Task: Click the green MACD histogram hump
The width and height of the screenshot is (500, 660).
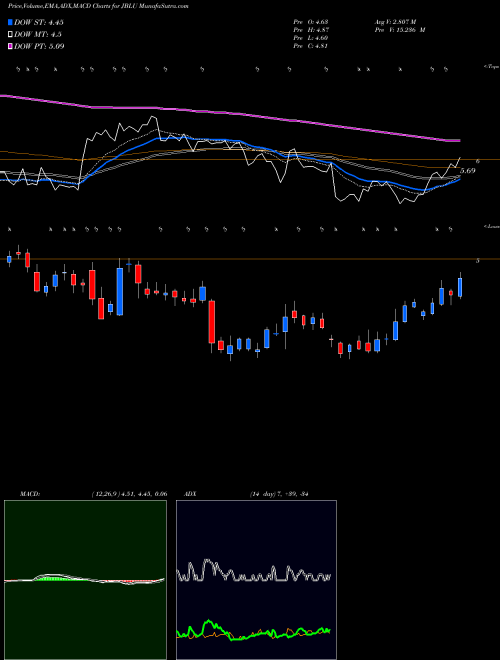Action: pyautogui.click(x=53, y=578)
